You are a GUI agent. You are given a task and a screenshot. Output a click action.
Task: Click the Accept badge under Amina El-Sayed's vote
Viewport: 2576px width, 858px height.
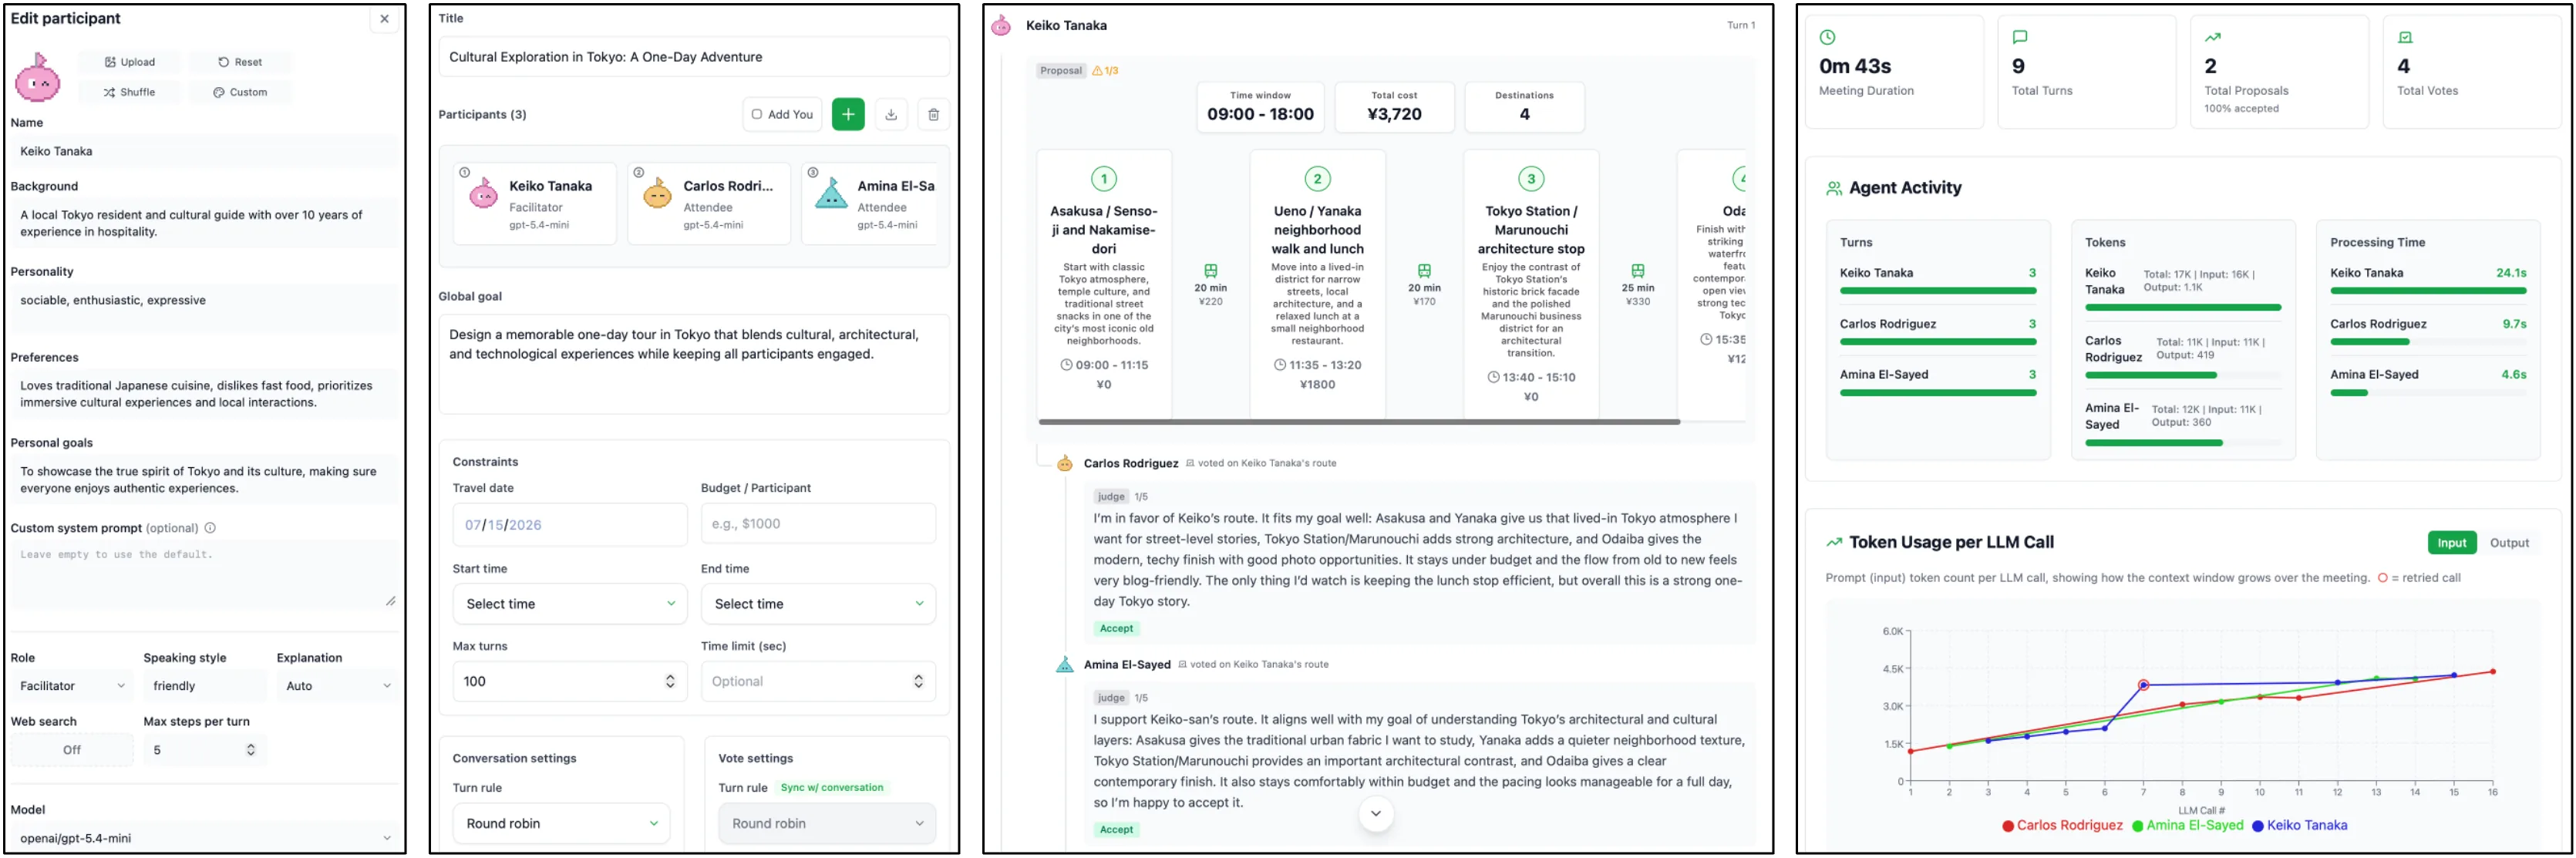click(1116, 830)
